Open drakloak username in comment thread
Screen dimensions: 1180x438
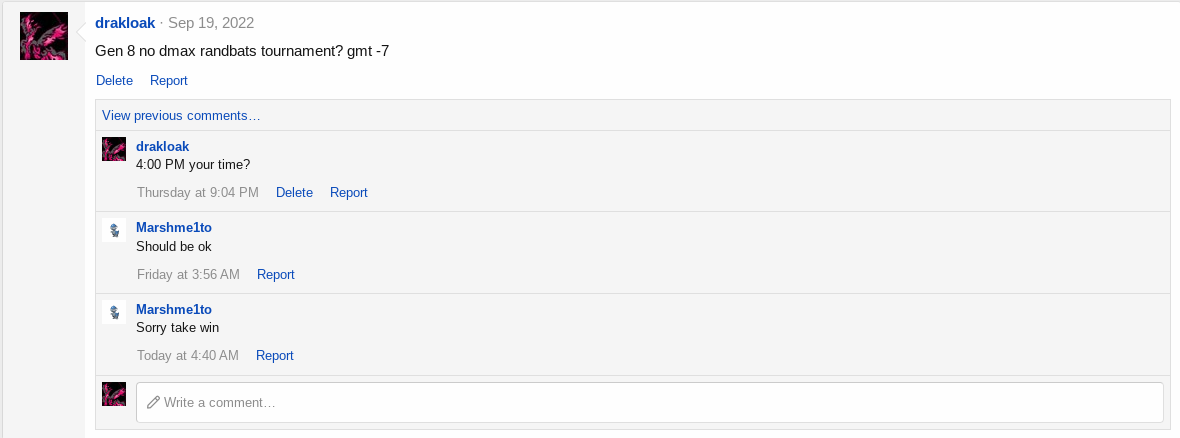163,146
